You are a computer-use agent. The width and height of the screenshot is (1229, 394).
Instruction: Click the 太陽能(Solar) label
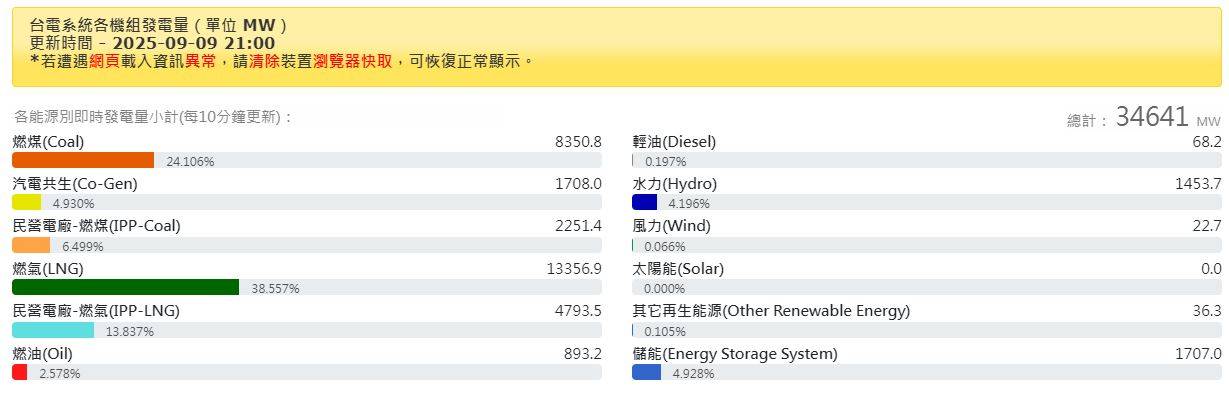pos(678,269)
